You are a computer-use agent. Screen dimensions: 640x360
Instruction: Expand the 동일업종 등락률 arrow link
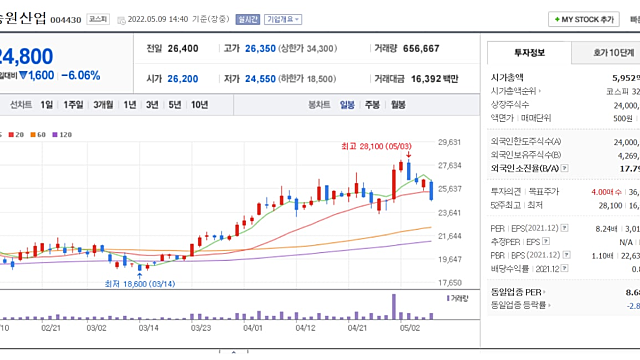549,305
